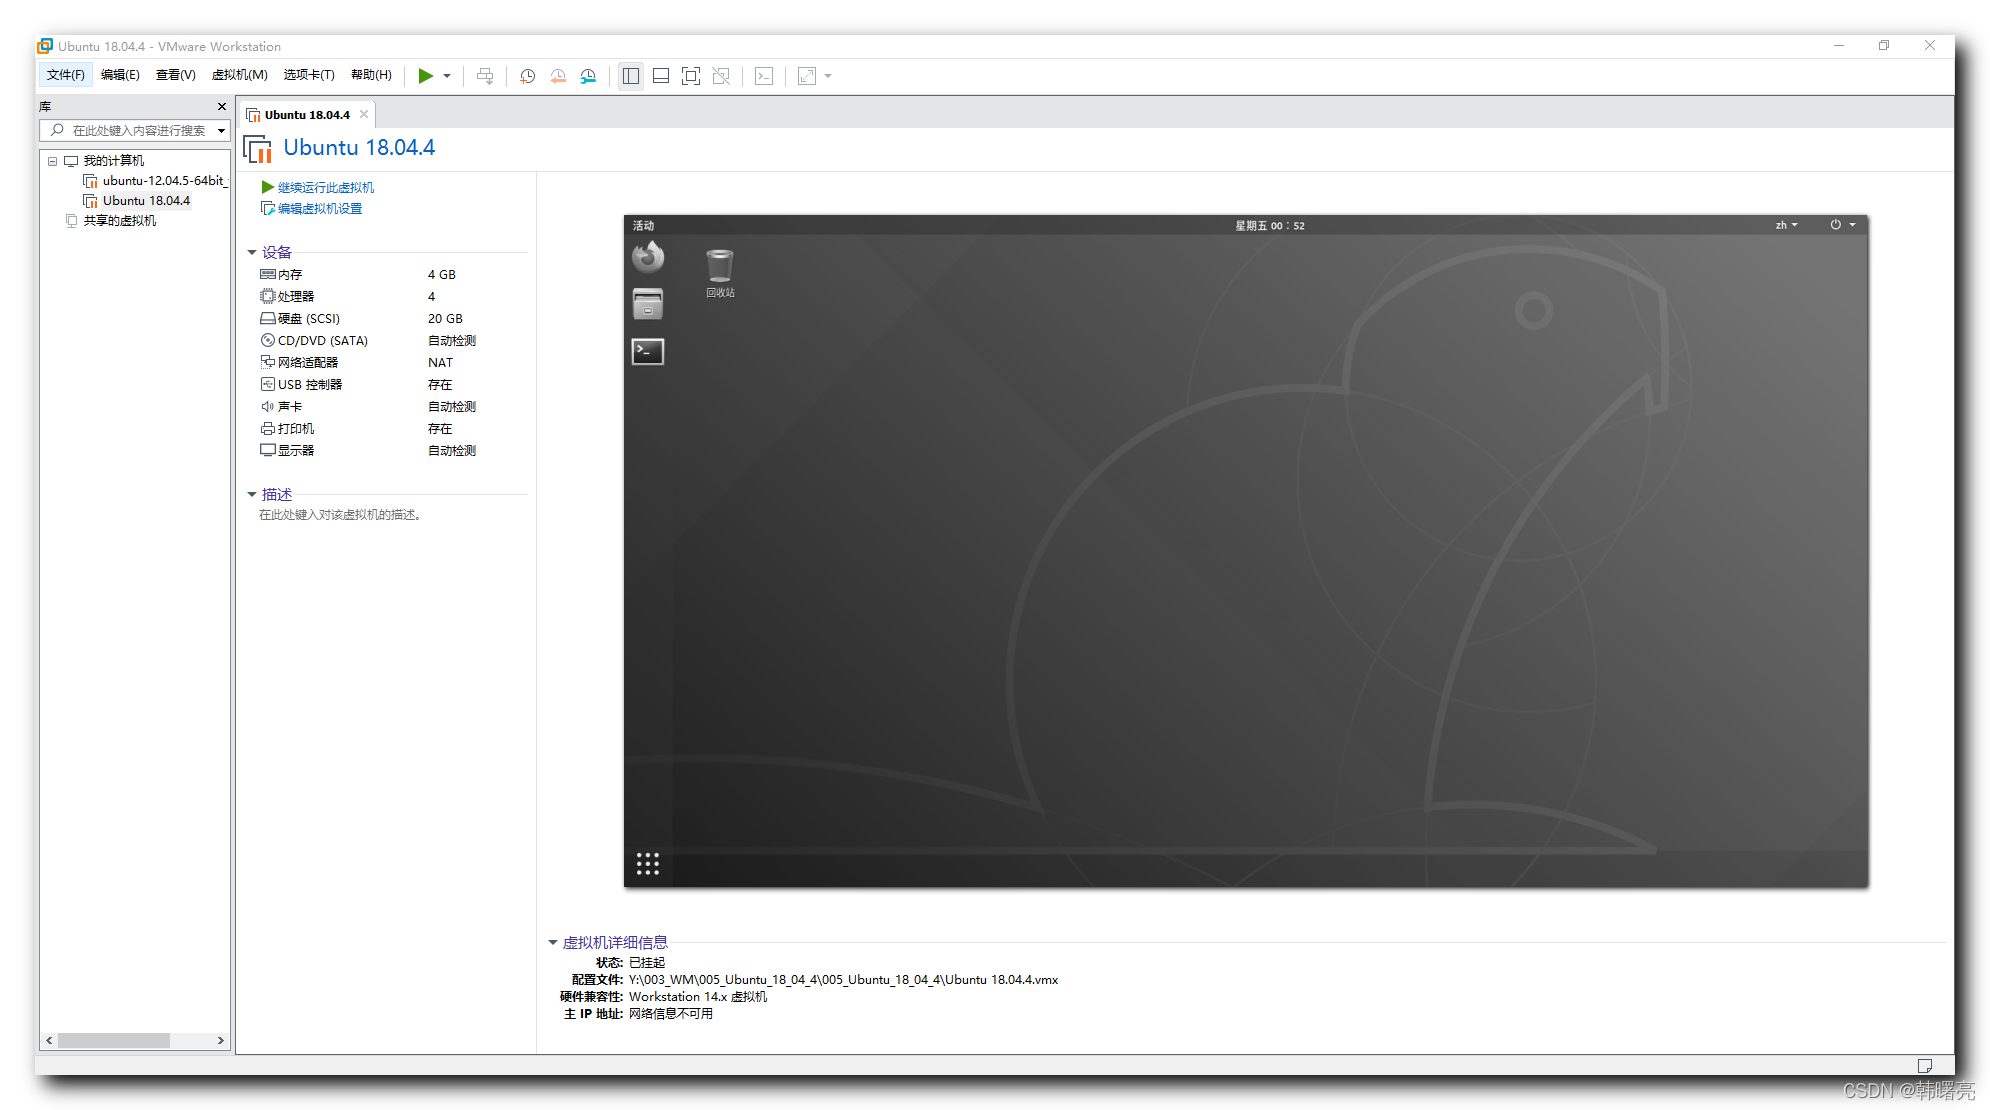Enter full screen mode icon
This screenshot has width=1990, height=1110.
coord(691,76)
